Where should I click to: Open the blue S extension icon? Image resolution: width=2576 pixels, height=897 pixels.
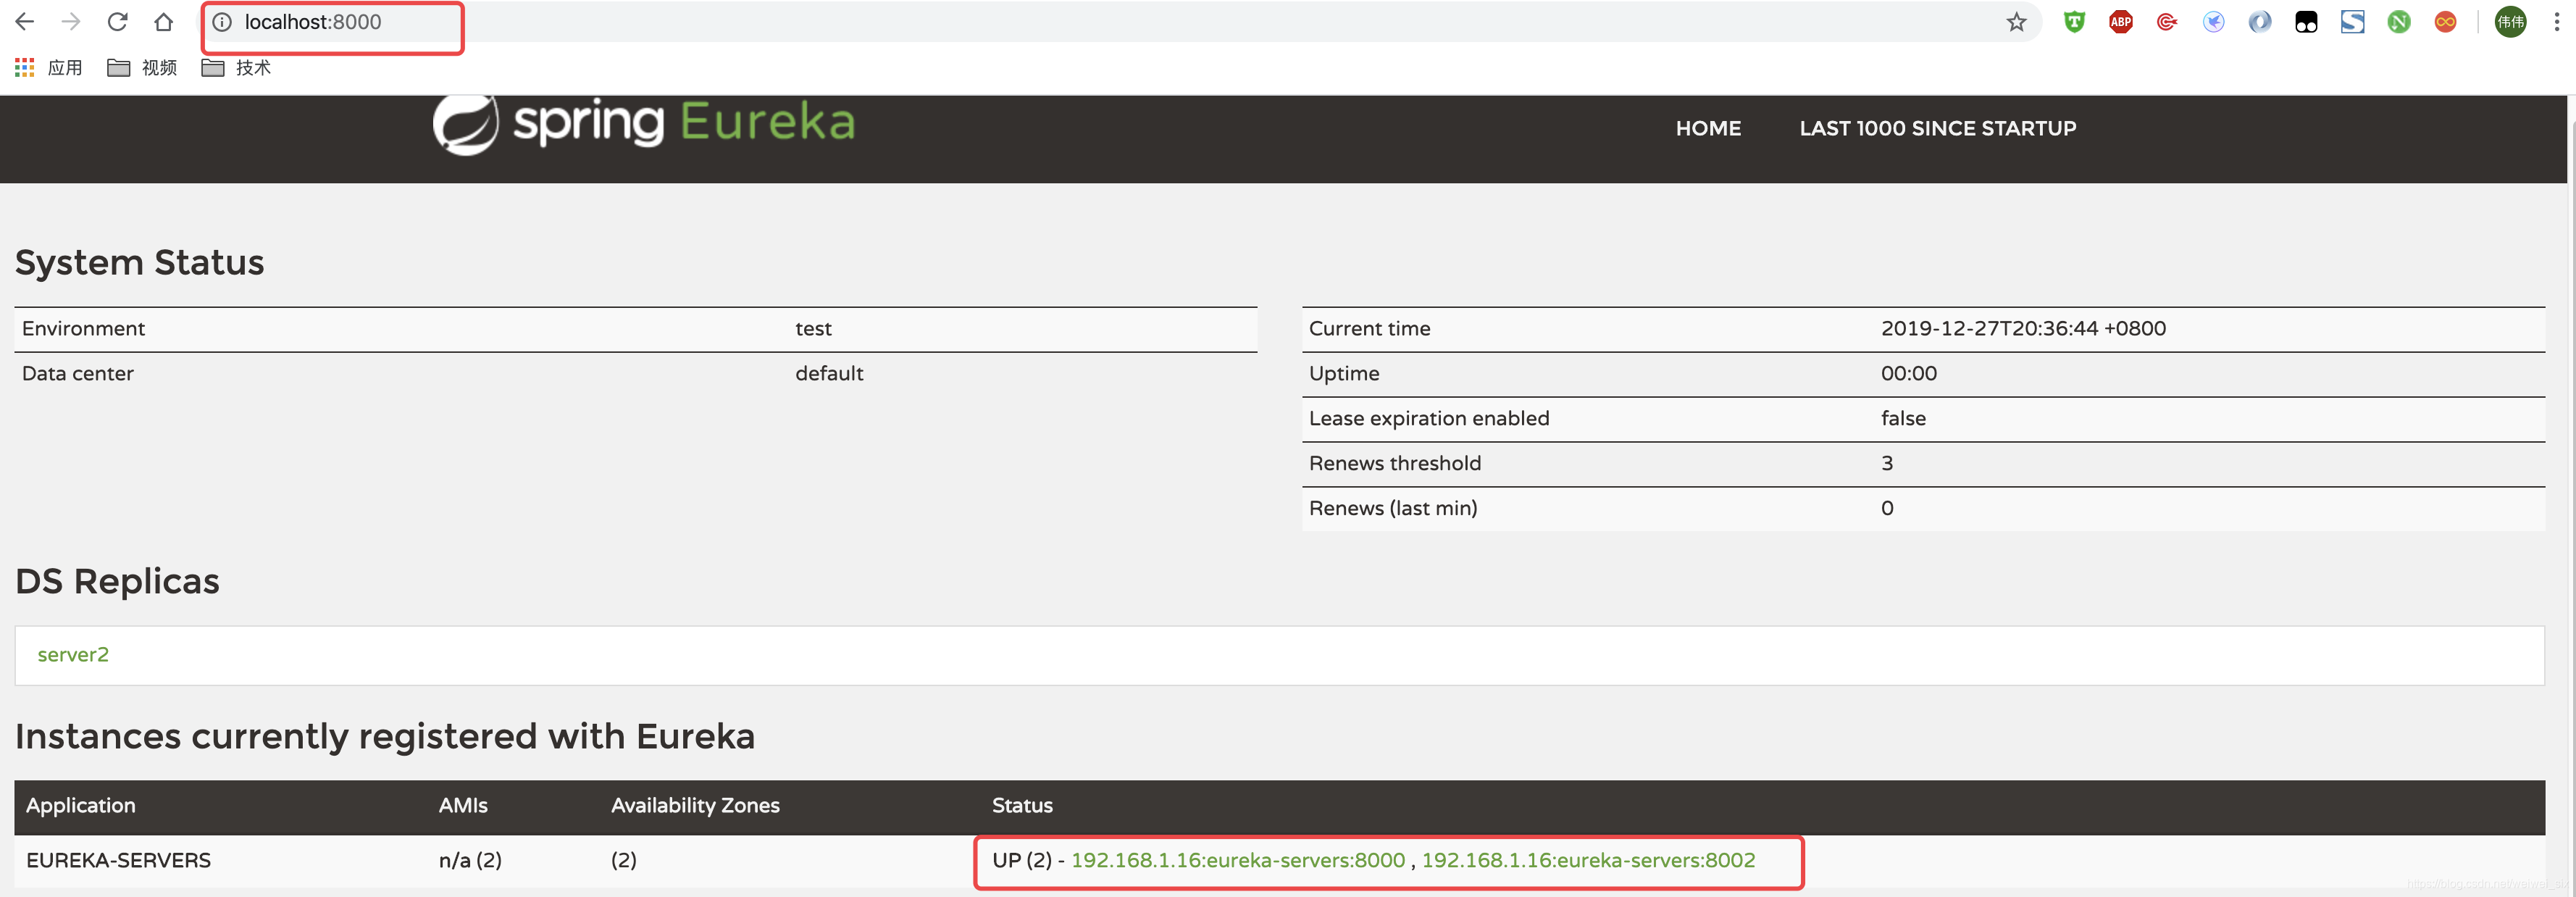click(x=2352, y=22)
